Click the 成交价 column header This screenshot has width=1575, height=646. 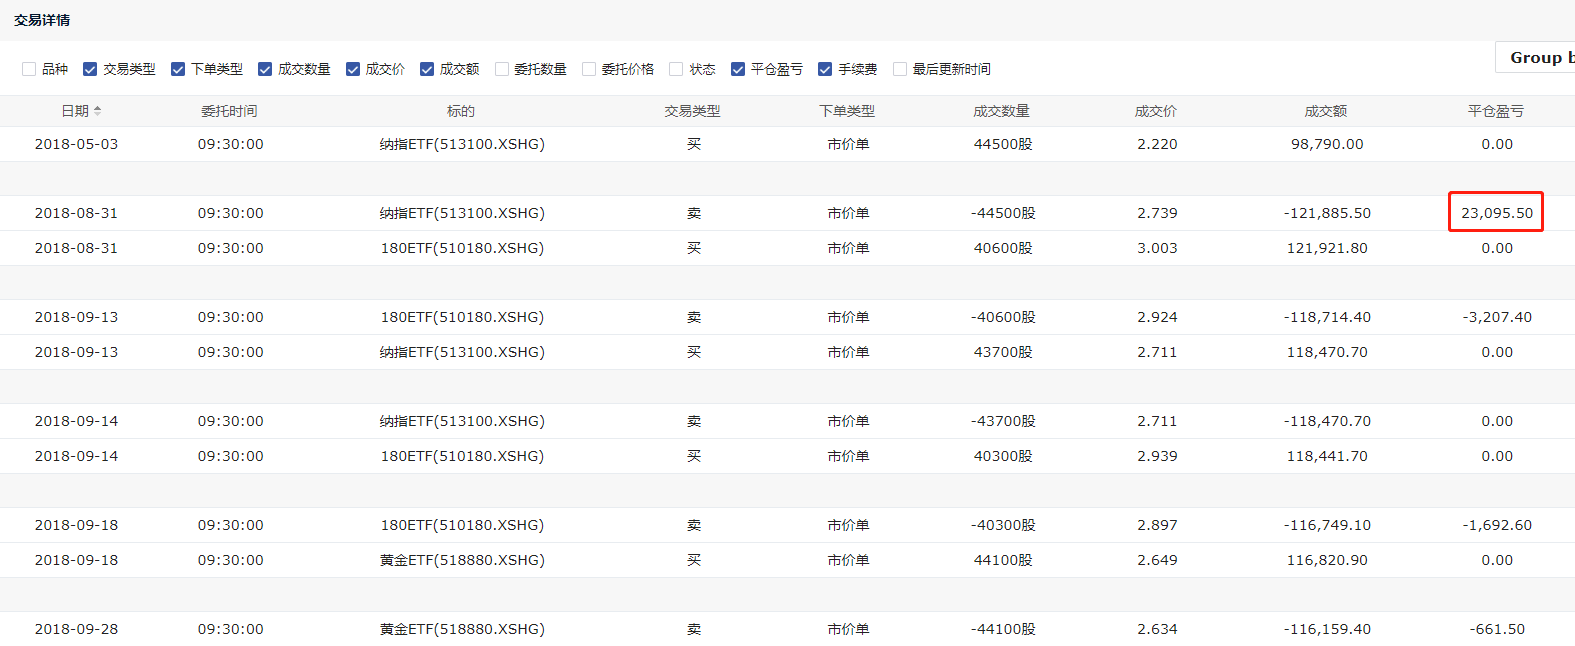click(x=1156, y=111)
